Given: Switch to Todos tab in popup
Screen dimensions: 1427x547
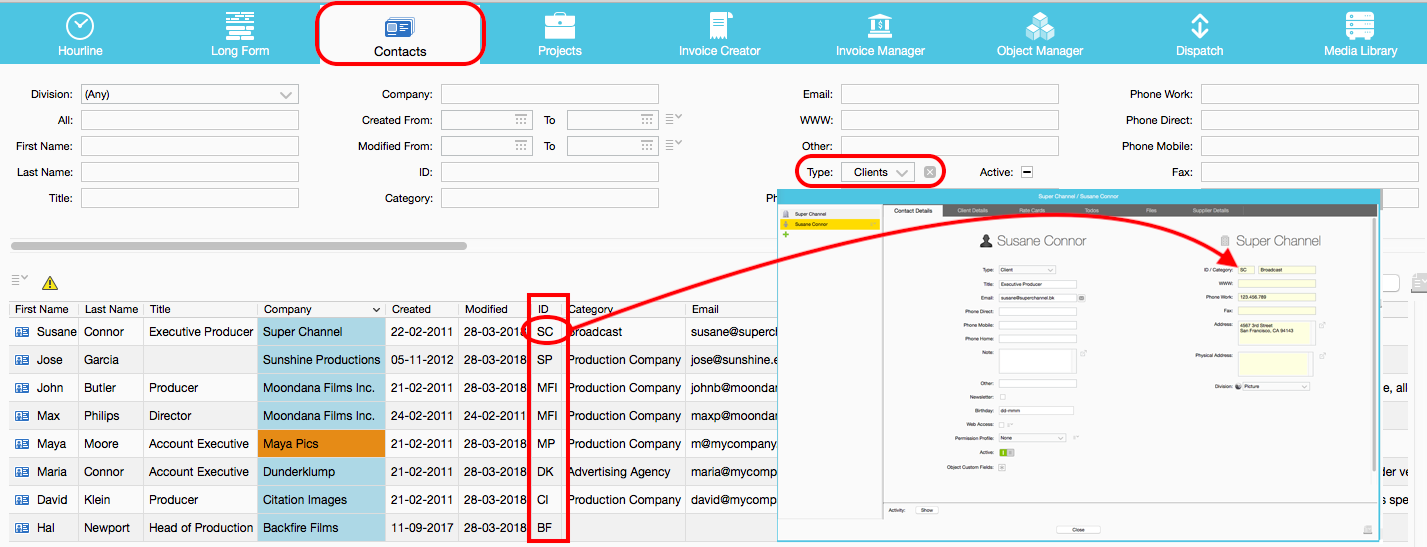Looking at the screenshot, I should pos(1092,210).
